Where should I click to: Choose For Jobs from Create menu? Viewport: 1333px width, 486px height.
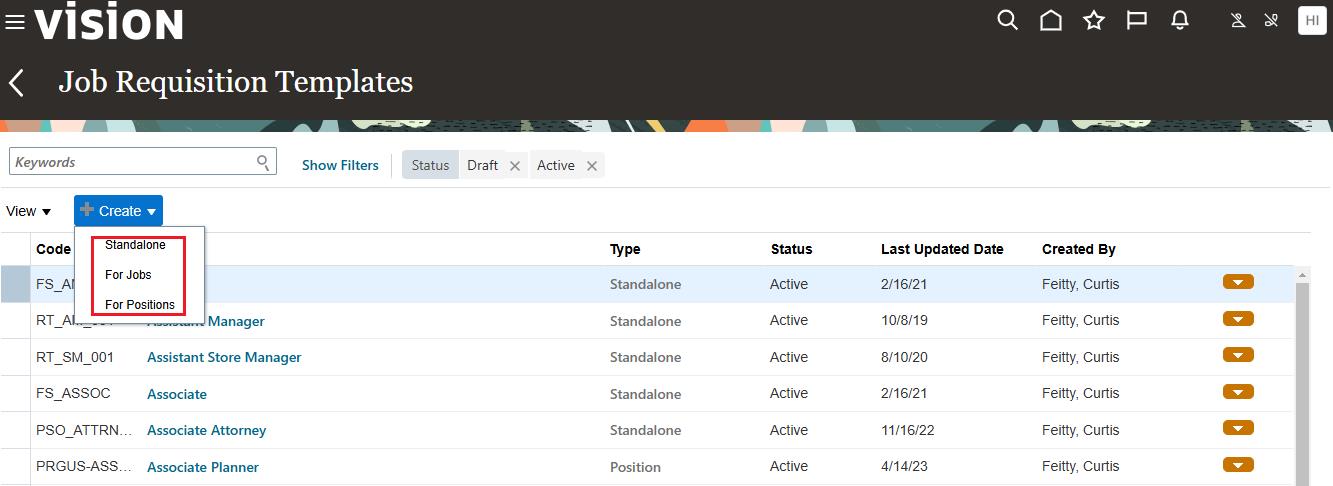[x=128, y=275]
